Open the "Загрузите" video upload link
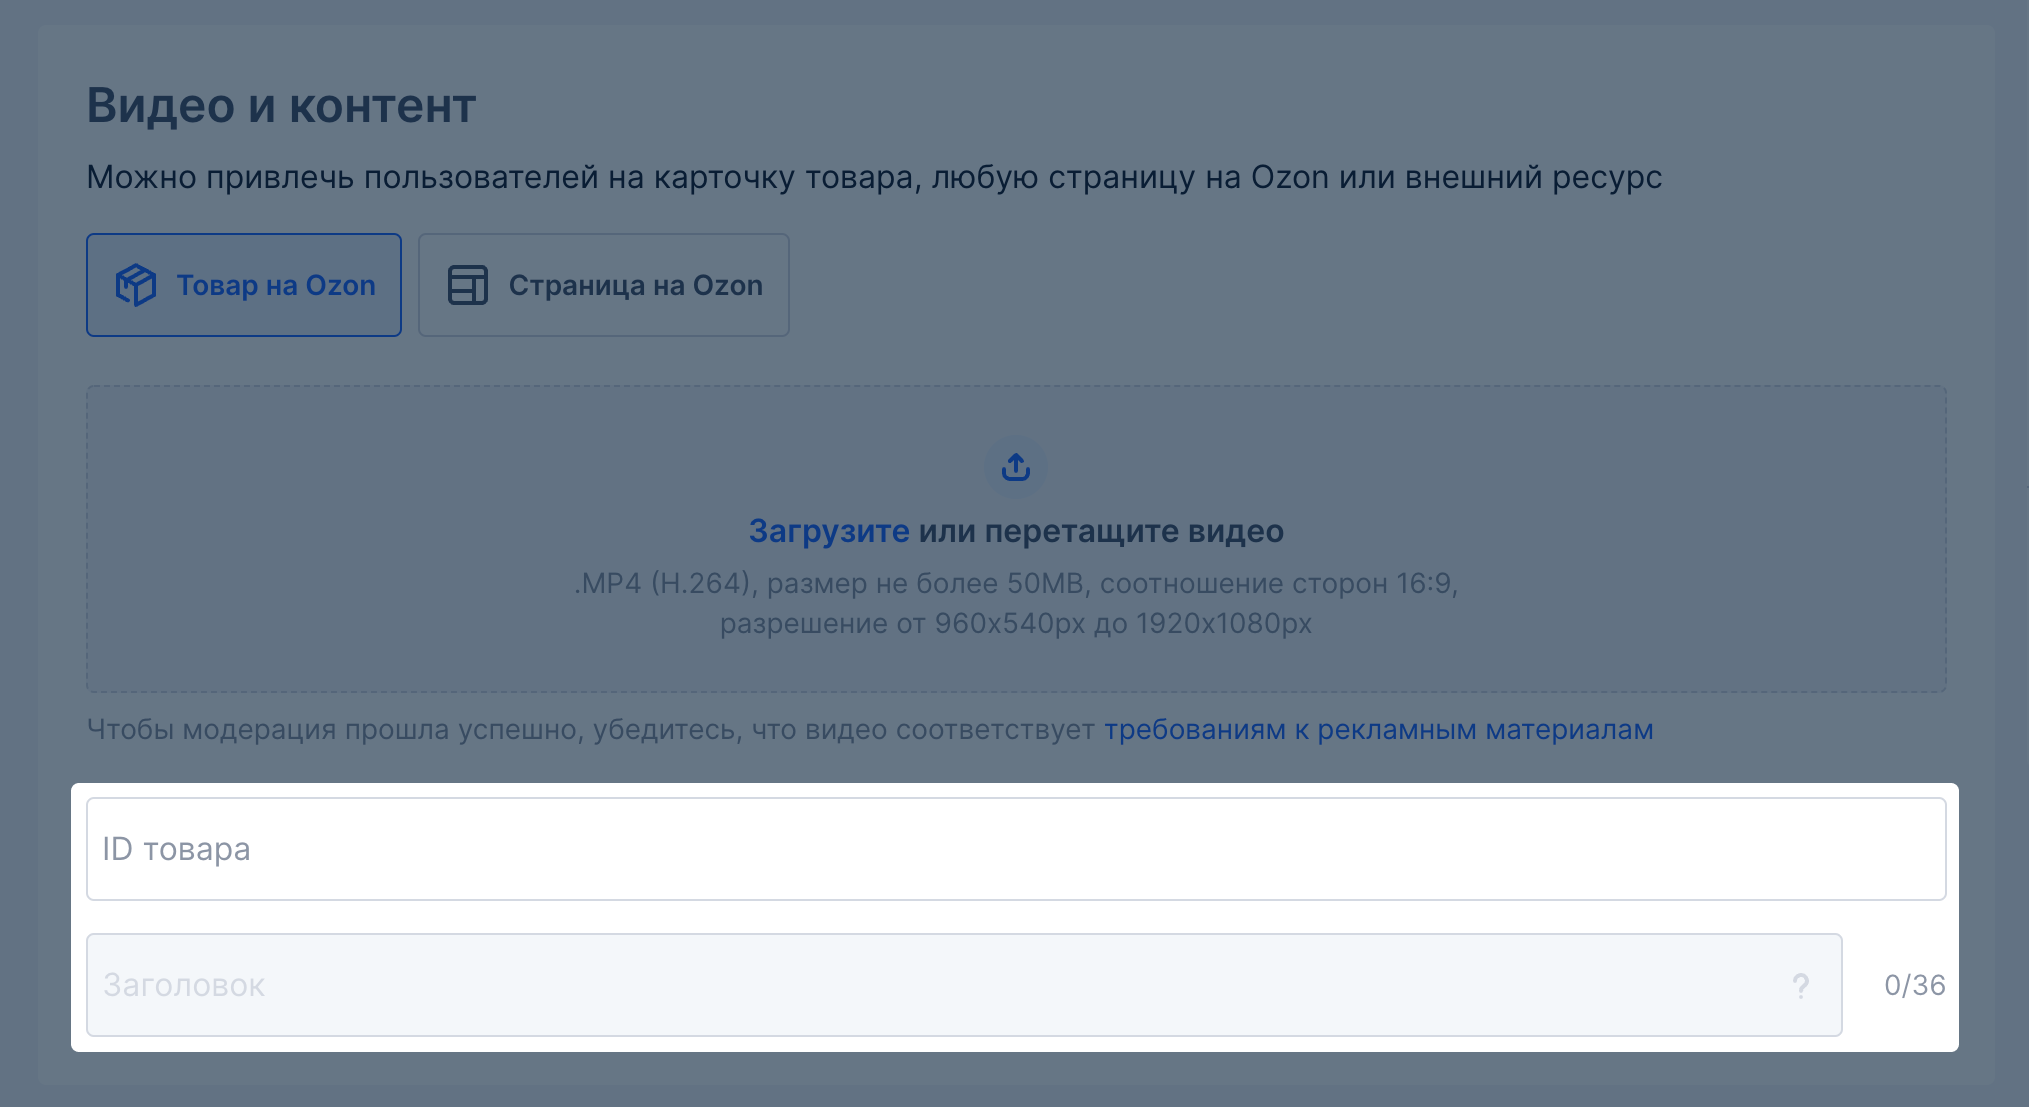Image resolution: width=2029 pixels, height=1107 pixels. click(829, 531)
